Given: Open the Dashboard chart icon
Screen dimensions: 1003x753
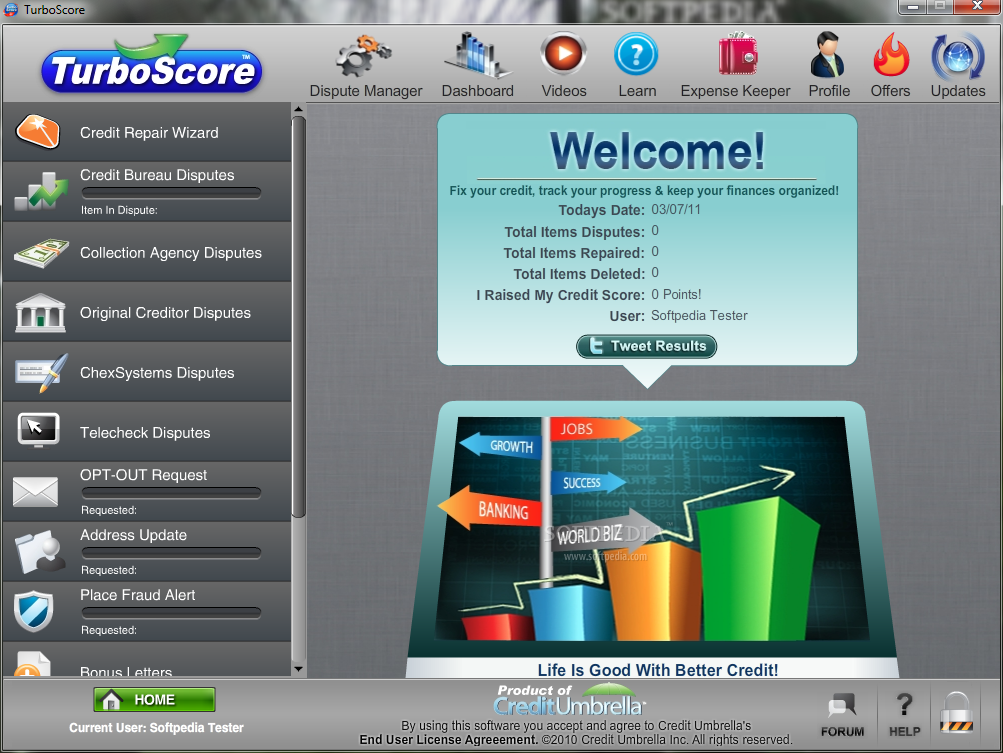Looking at the screenshot, I should [477, 56].
